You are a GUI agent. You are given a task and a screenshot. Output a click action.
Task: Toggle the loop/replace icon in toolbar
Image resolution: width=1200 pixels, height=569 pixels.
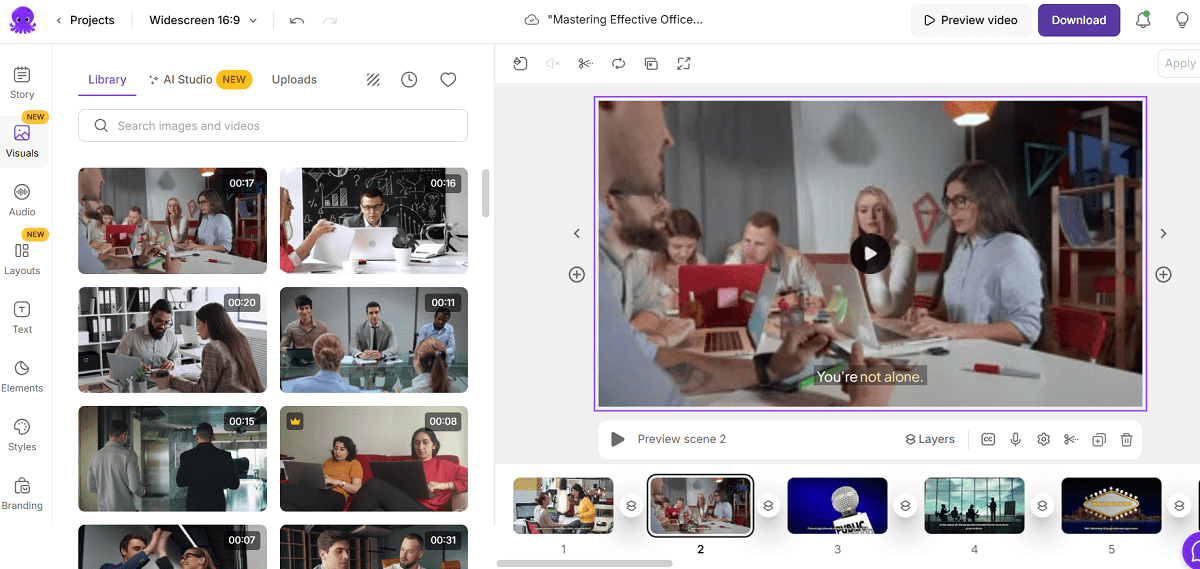(x=619, y=64)
